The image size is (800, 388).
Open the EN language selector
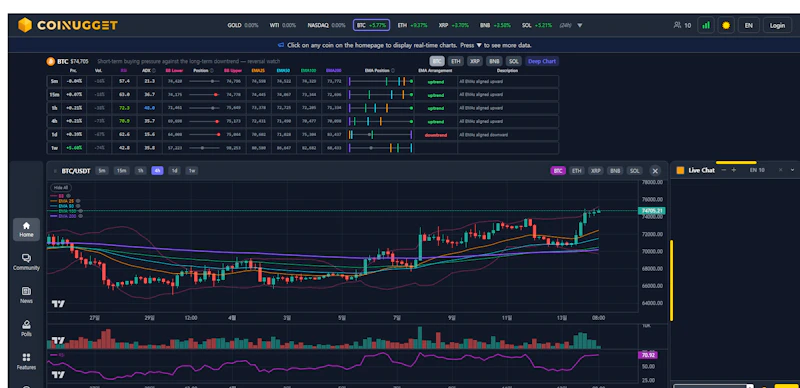click(x=748, y=25)
